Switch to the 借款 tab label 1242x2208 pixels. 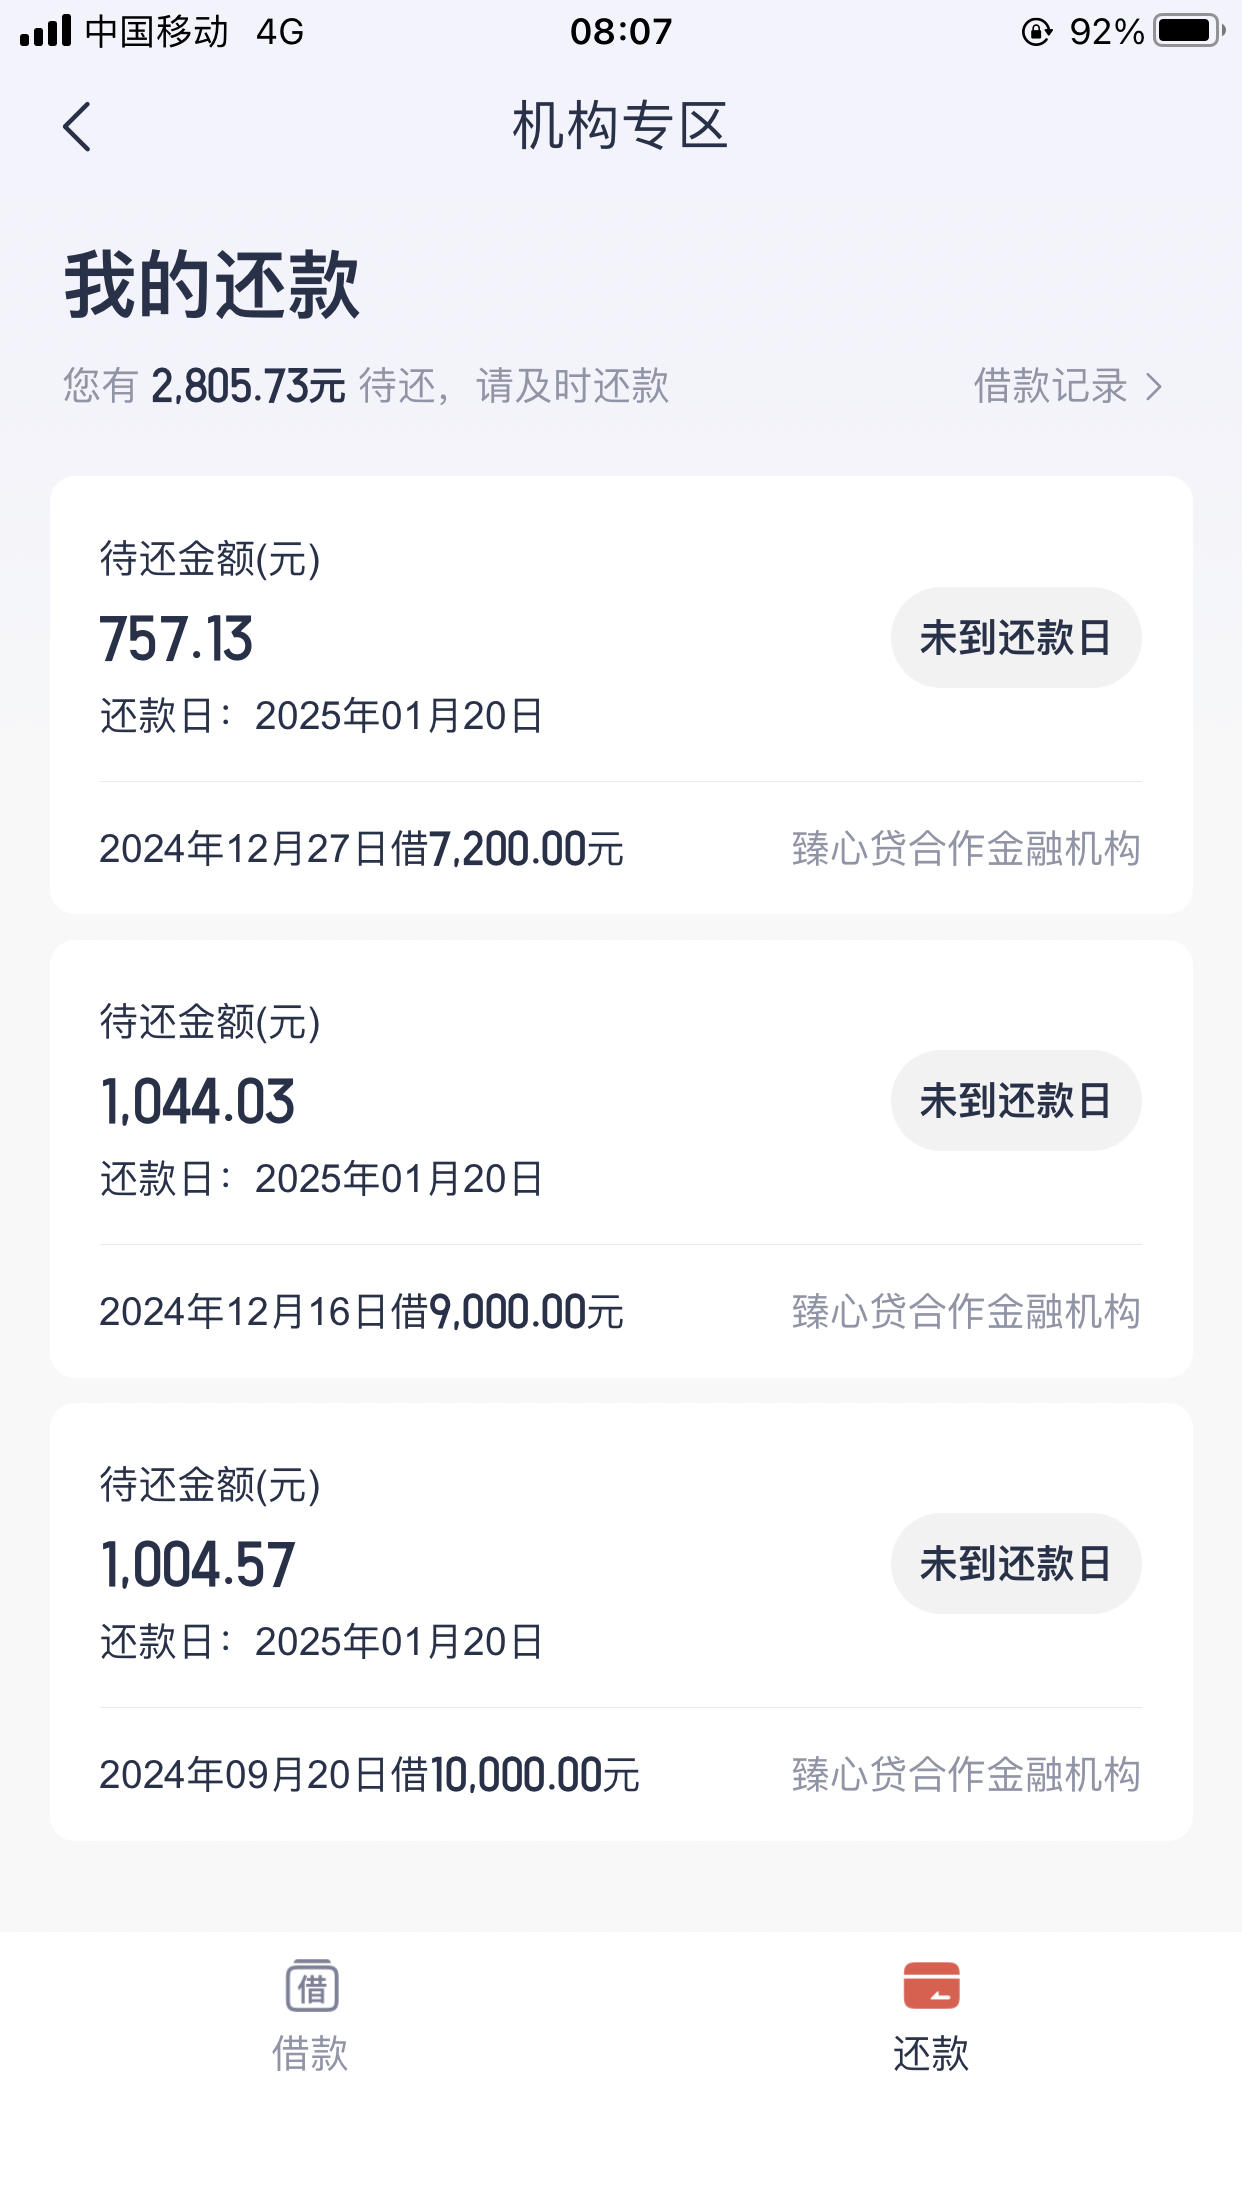point(310,2054)
